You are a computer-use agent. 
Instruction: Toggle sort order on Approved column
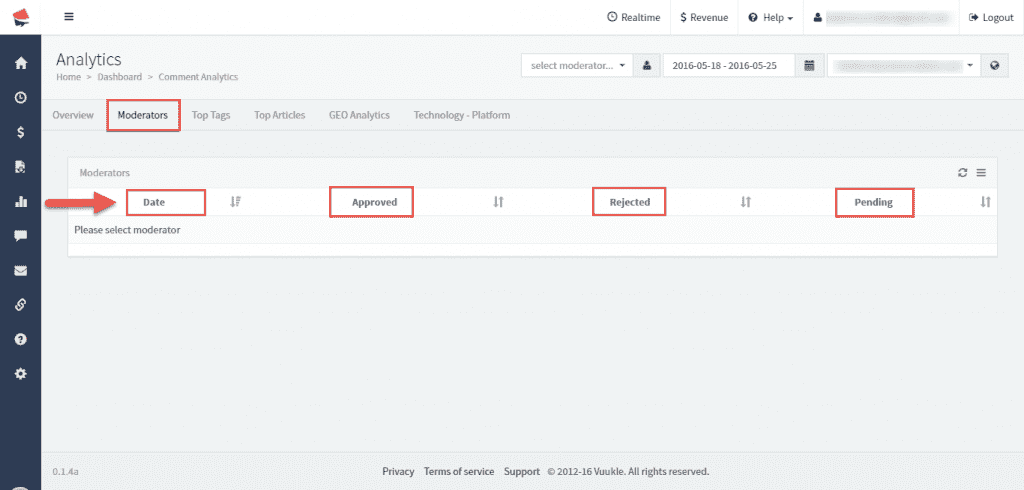498,202
